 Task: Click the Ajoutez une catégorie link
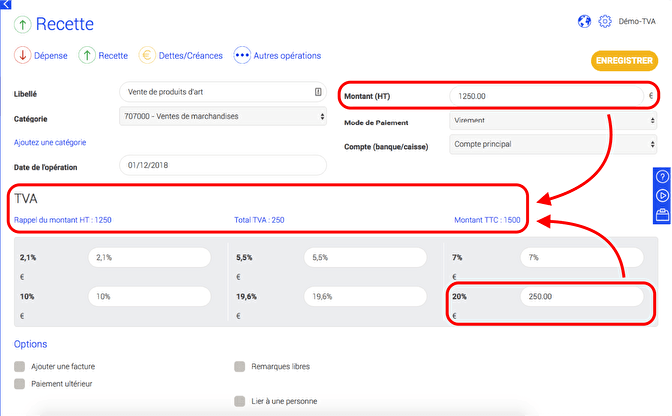click(50, 142)
